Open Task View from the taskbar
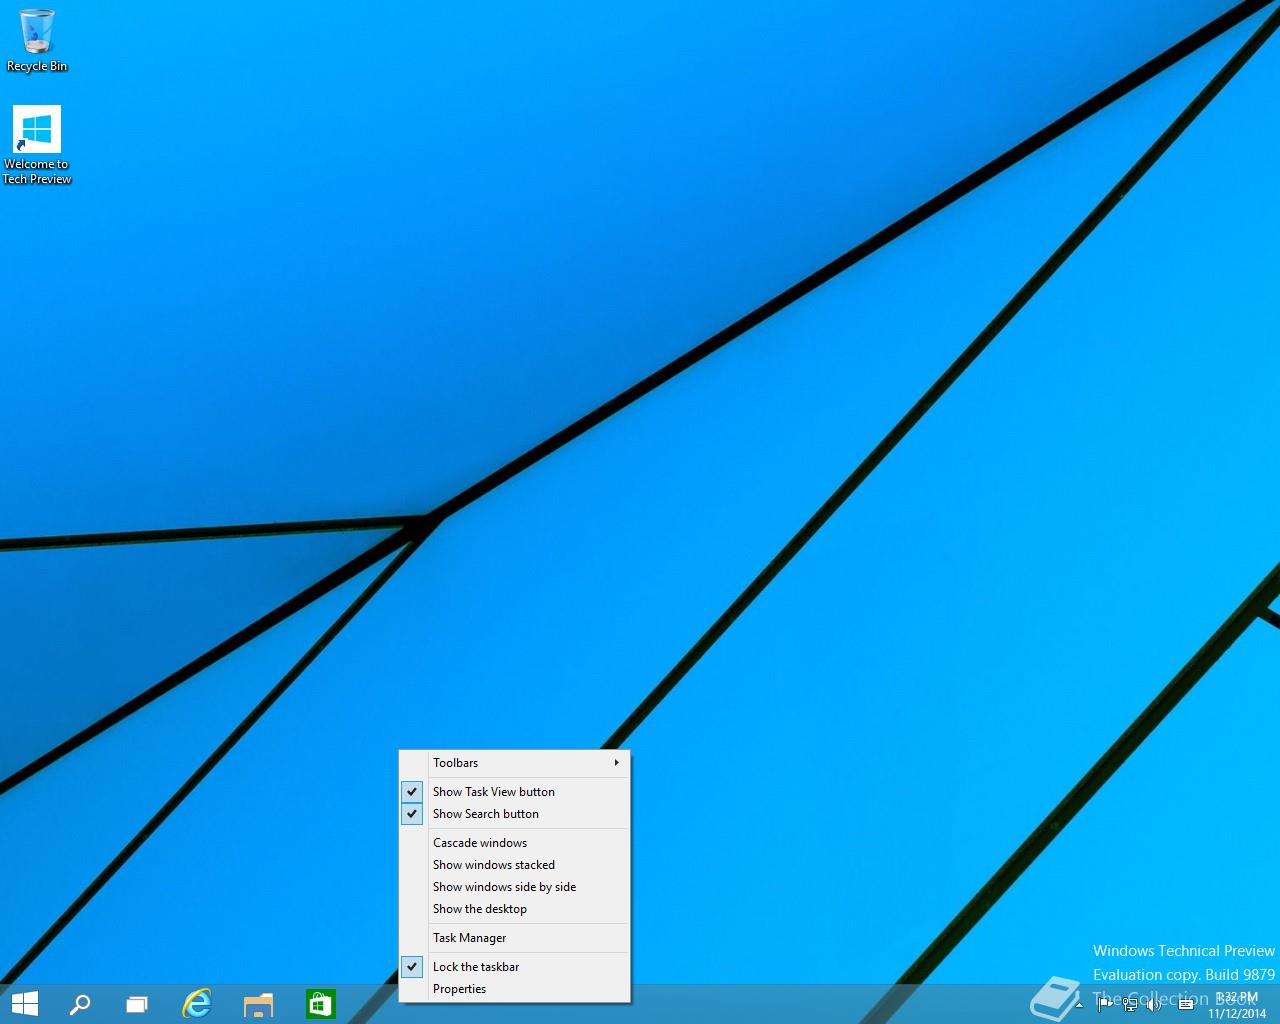Image resolution: width=1280 pixels, height=1024 pixels. click(x=137, y=1004)
